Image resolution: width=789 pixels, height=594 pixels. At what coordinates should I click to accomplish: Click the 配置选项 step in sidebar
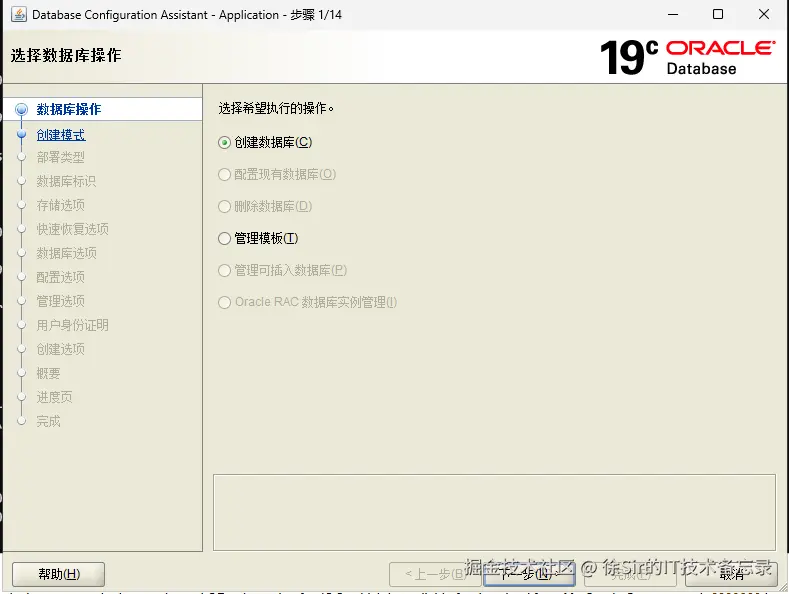click(x=60, y=277)
